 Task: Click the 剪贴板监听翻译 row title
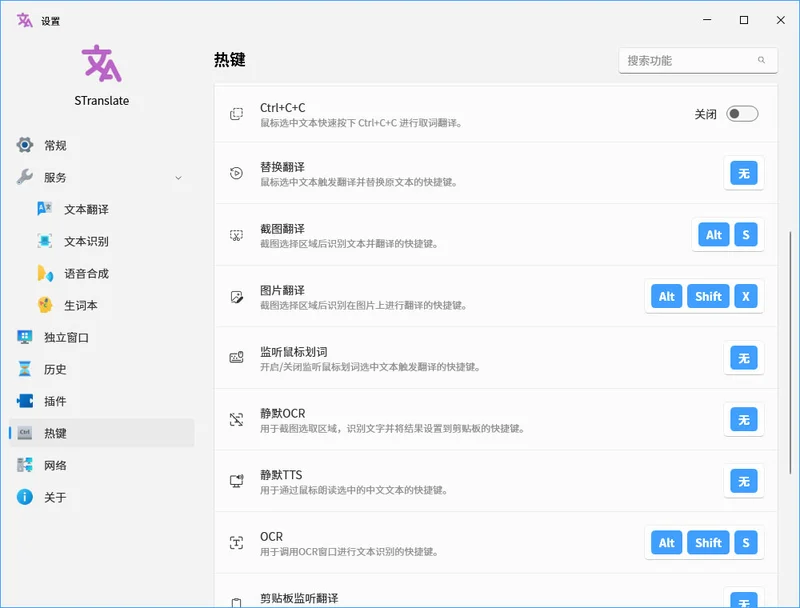pos(299,598)
